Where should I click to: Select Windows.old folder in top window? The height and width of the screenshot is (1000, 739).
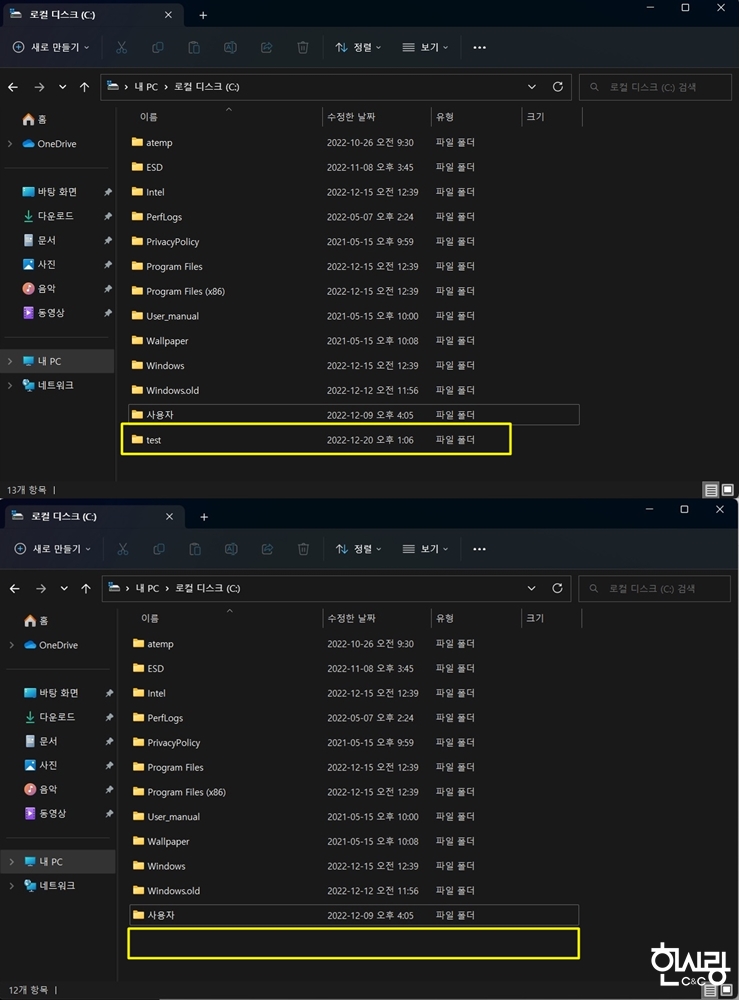point(354,390)
